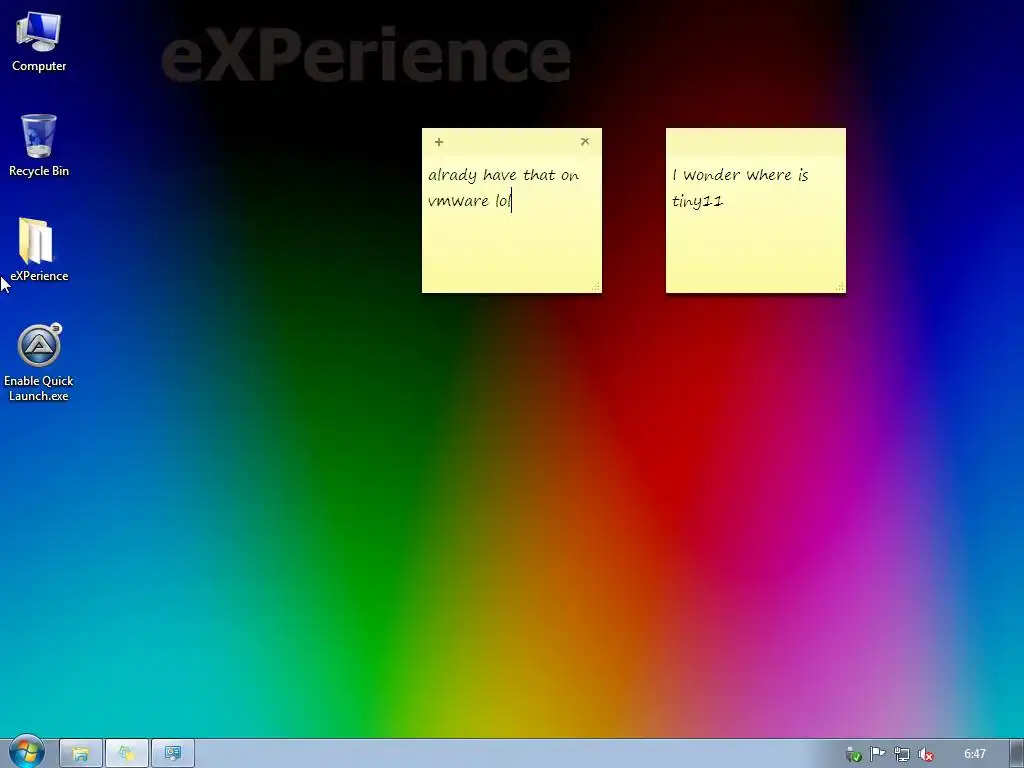Open the second taskbar button
1024x768 pixels.
tap(127, 754)
